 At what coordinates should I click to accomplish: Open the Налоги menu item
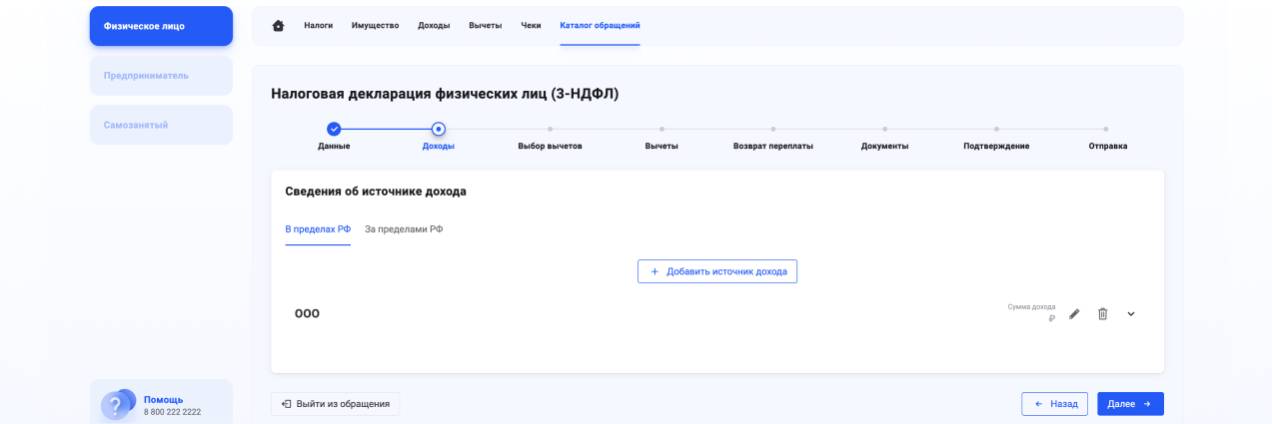pos(318,25)
